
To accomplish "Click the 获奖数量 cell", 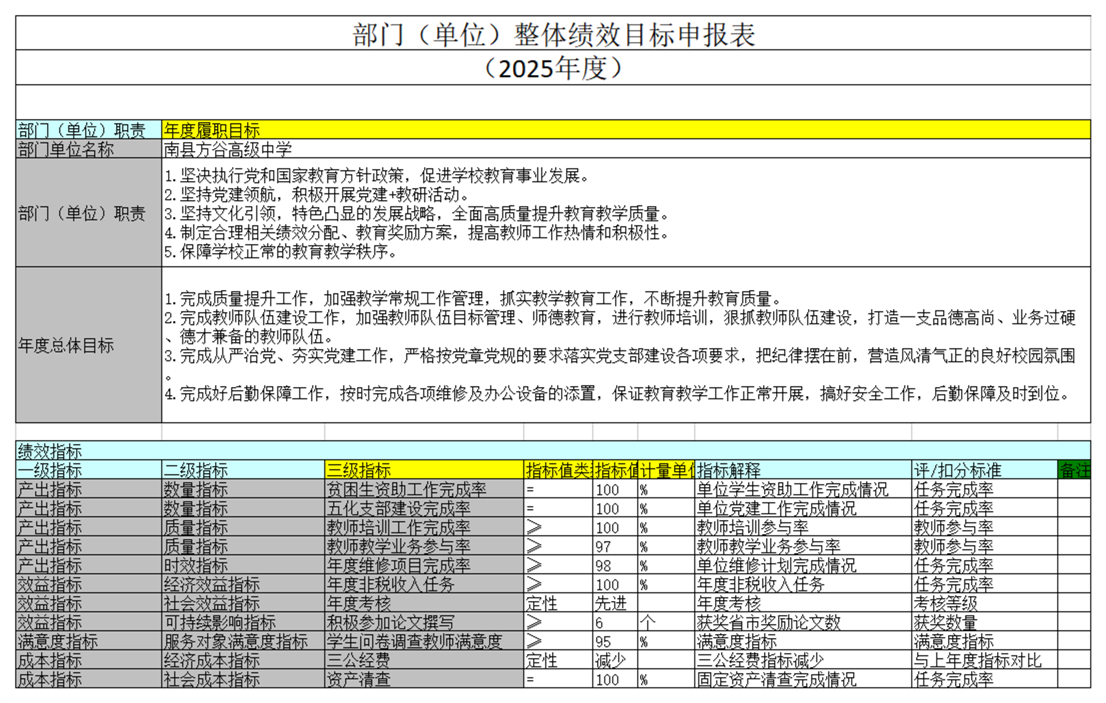I will tap(985, 623).
